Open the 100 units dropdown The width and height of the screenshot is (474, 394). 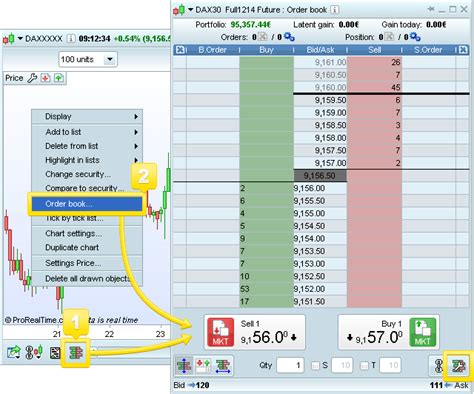coord(88,60)
